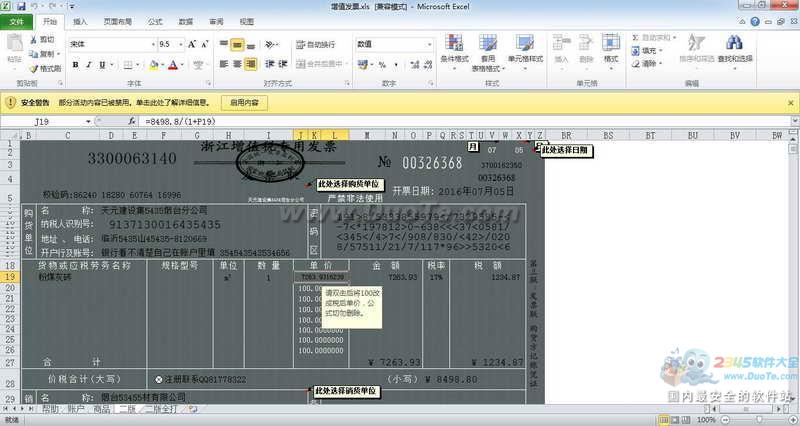Undo the last action
This screenshot has height=426, width=800.
[x=35, y=7]
